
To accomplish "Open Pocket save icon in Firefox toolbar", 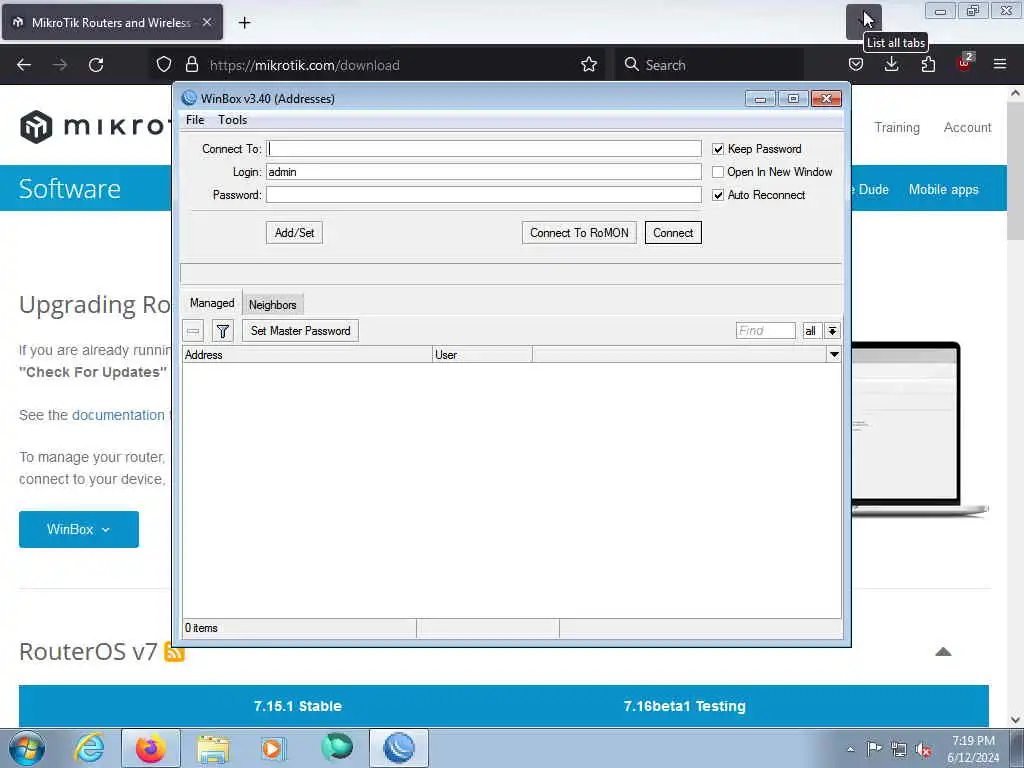I will click(856, 65).
